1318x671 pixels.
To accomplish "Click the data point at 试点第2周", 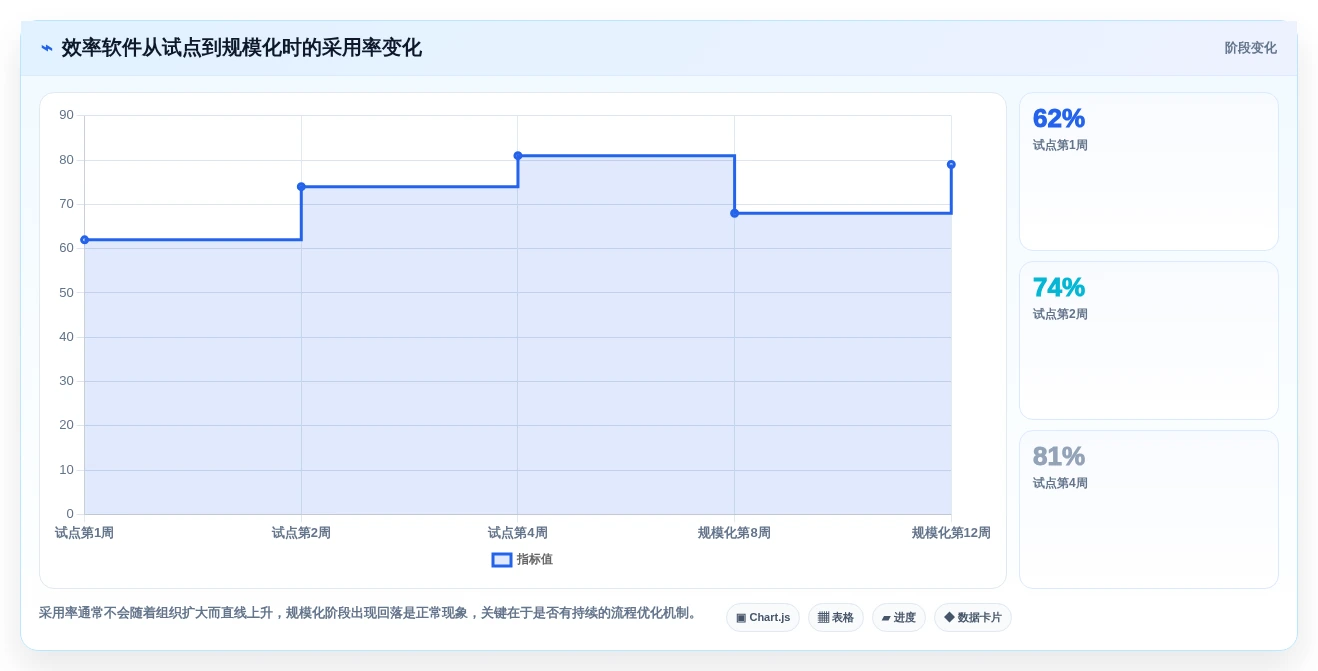I will point(301,187).
